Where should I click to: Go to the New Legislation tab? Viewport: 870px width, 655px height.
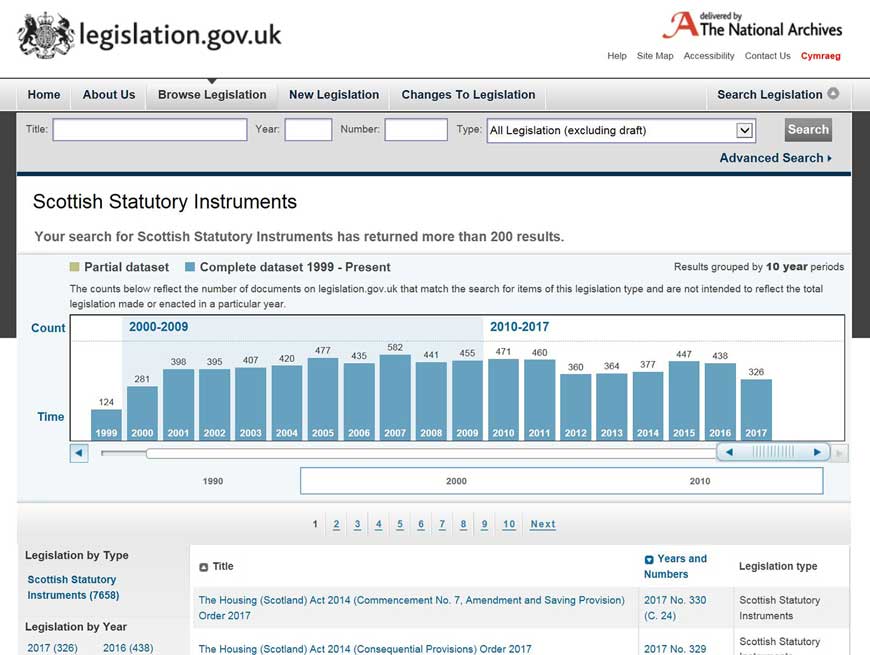[334, 95]
